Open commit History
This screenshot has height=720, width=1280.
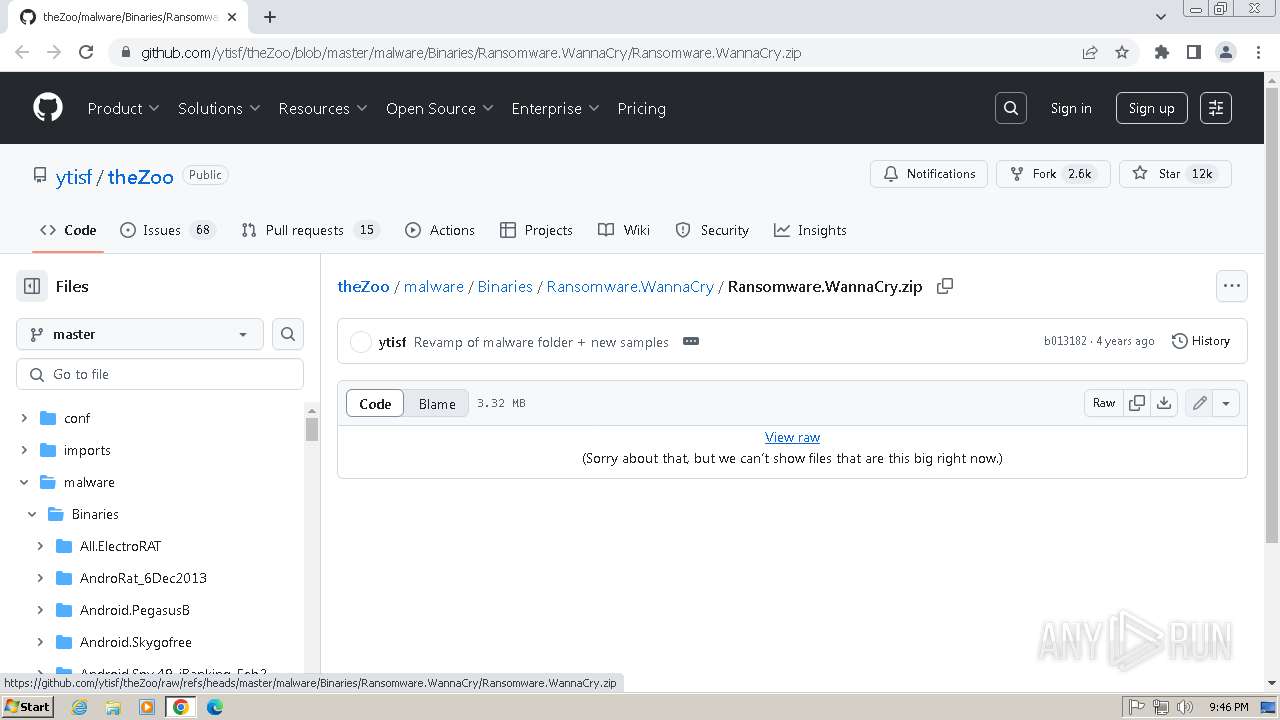[x=1201, y=341]
